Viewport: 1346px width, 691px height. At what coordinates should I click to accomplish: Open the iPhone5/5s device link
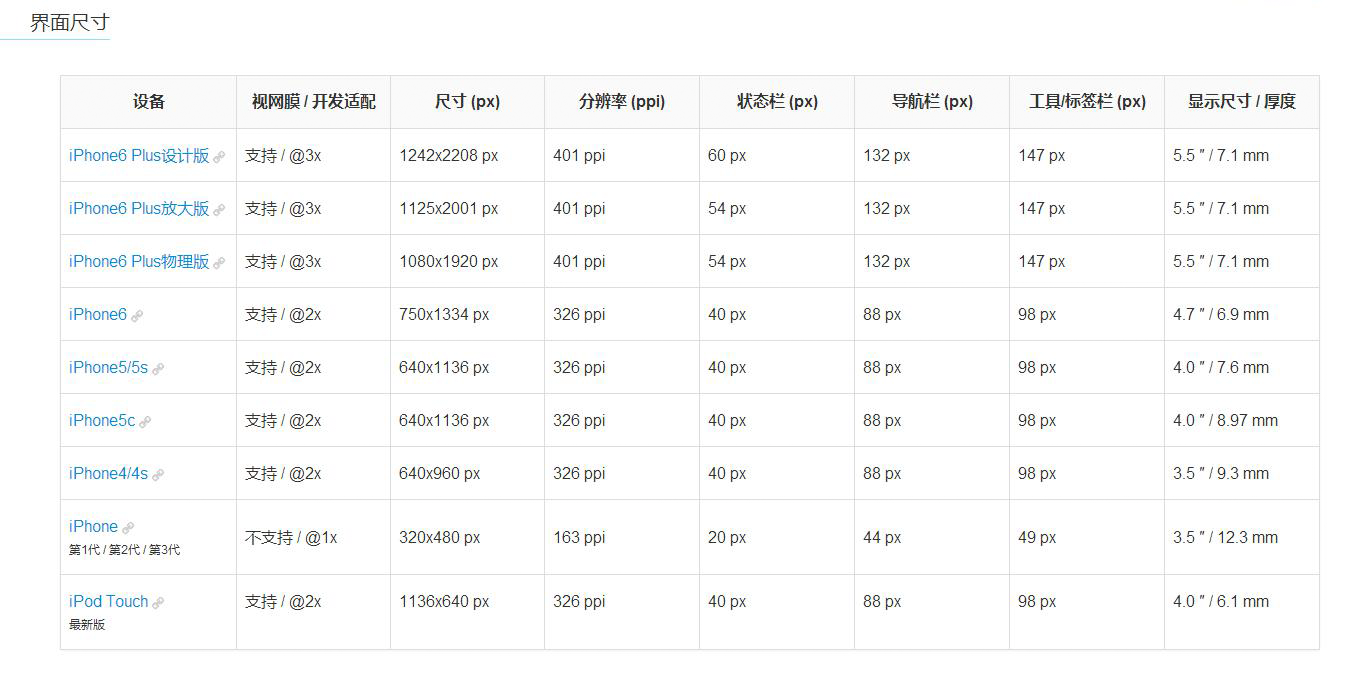[108, 368]
